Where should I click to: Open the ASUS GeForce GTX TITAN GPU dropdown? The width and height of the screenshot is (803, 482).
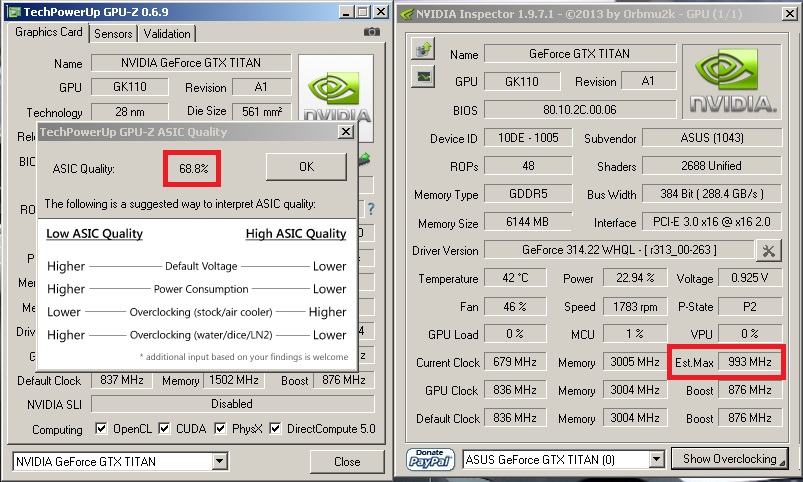click(656, 459)
